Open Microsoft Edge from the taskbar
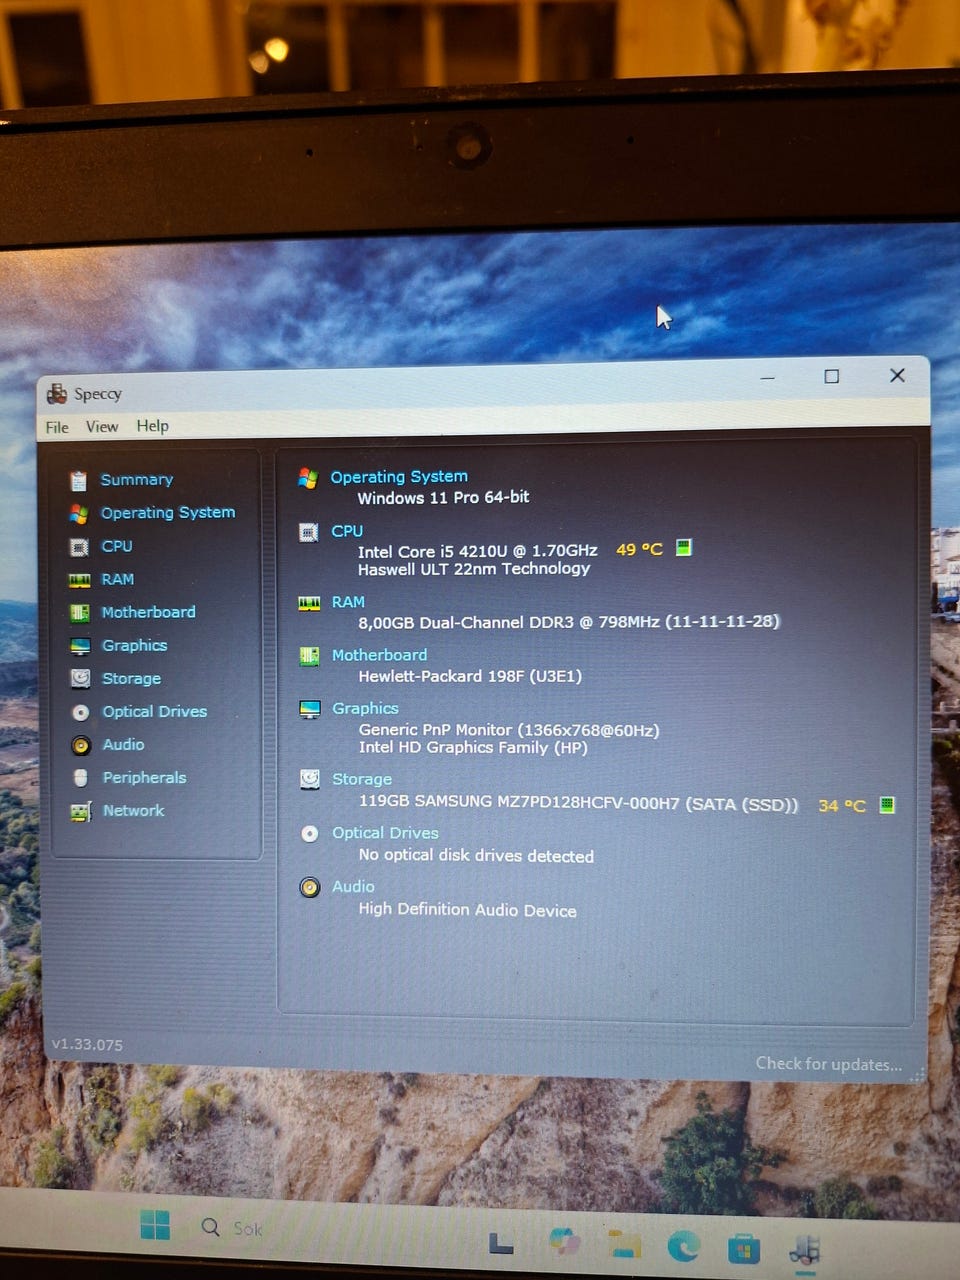960x1280 pixels. tap(684, 1246)
